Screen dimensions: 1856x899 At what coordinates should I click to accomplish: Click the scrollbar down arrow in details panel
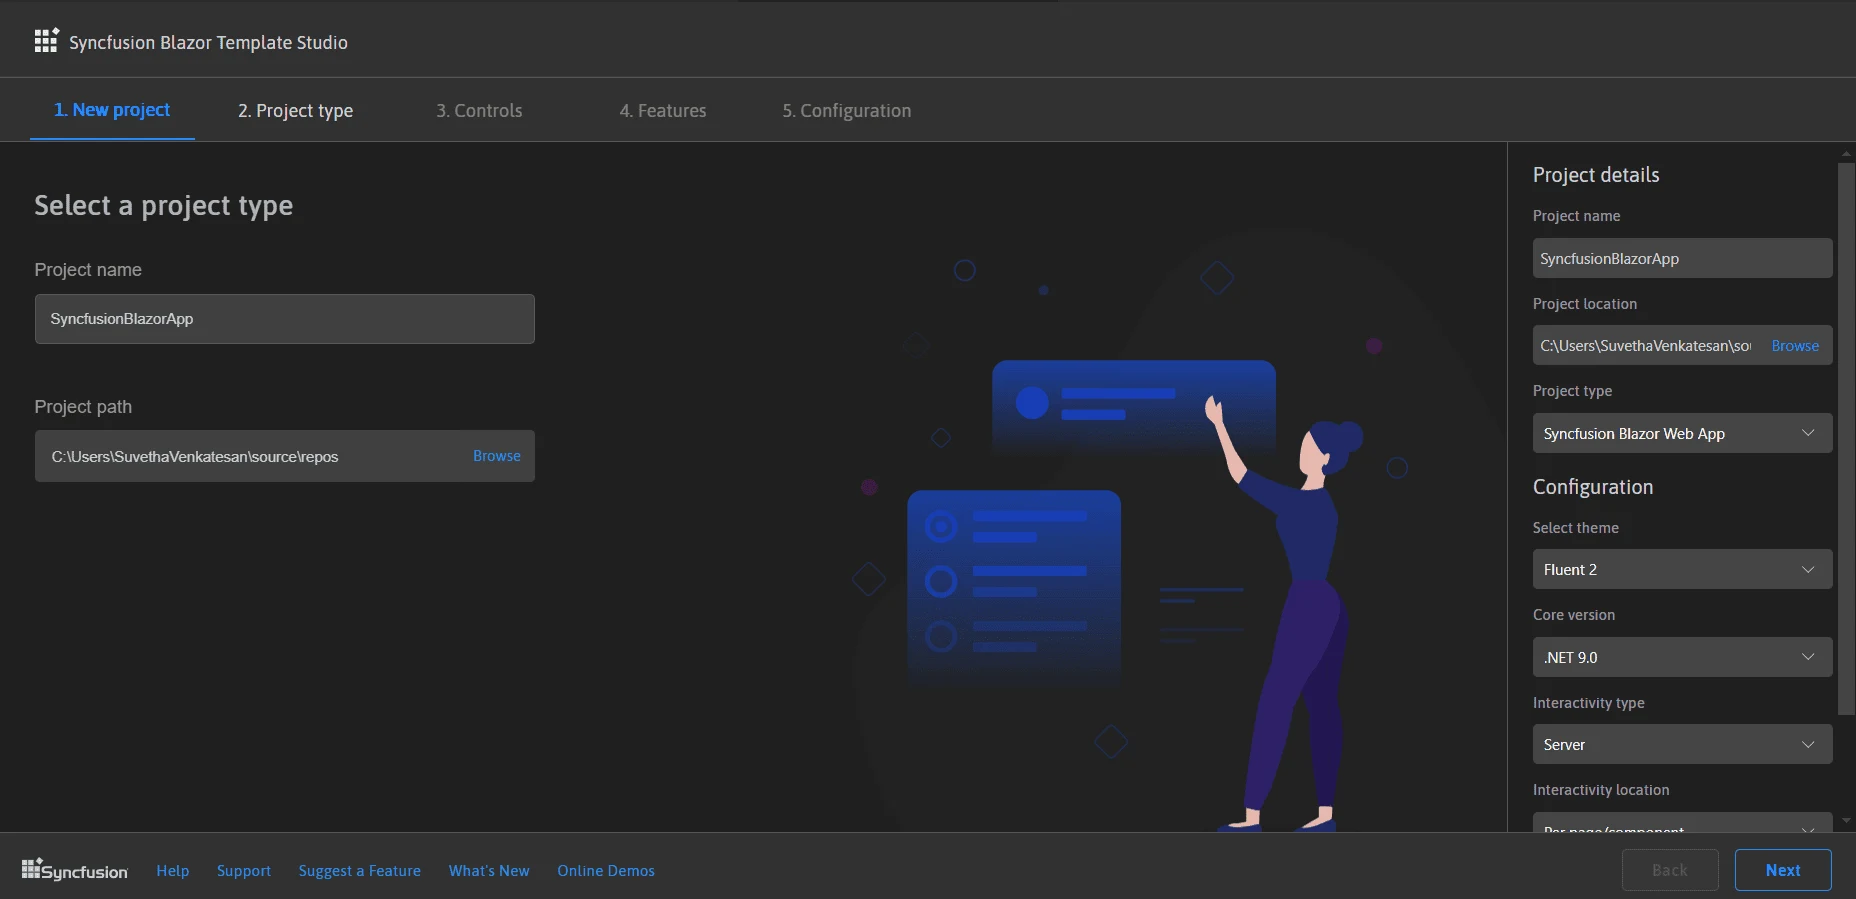pyautogui.click(x=1846, y=821)
